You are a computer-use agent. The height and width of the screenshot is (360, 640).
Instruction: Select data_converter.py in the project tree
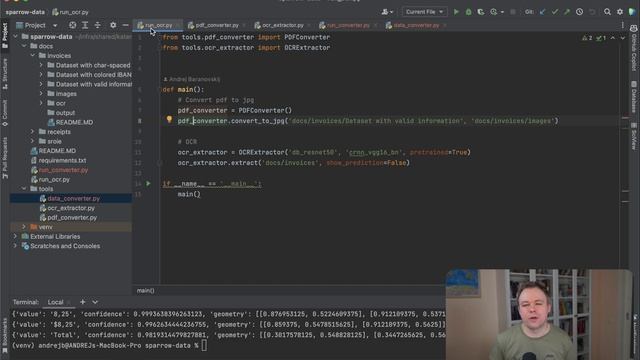click(x=73, y=198)
